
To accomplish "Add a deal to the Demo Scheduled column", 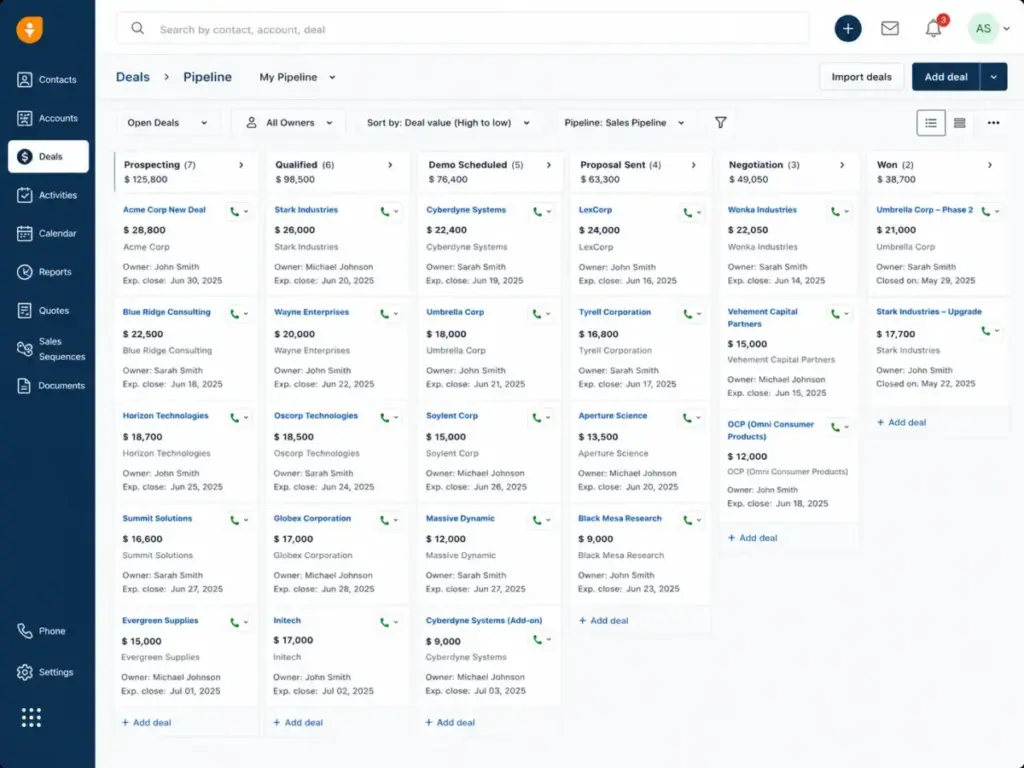I will (450, 722).
